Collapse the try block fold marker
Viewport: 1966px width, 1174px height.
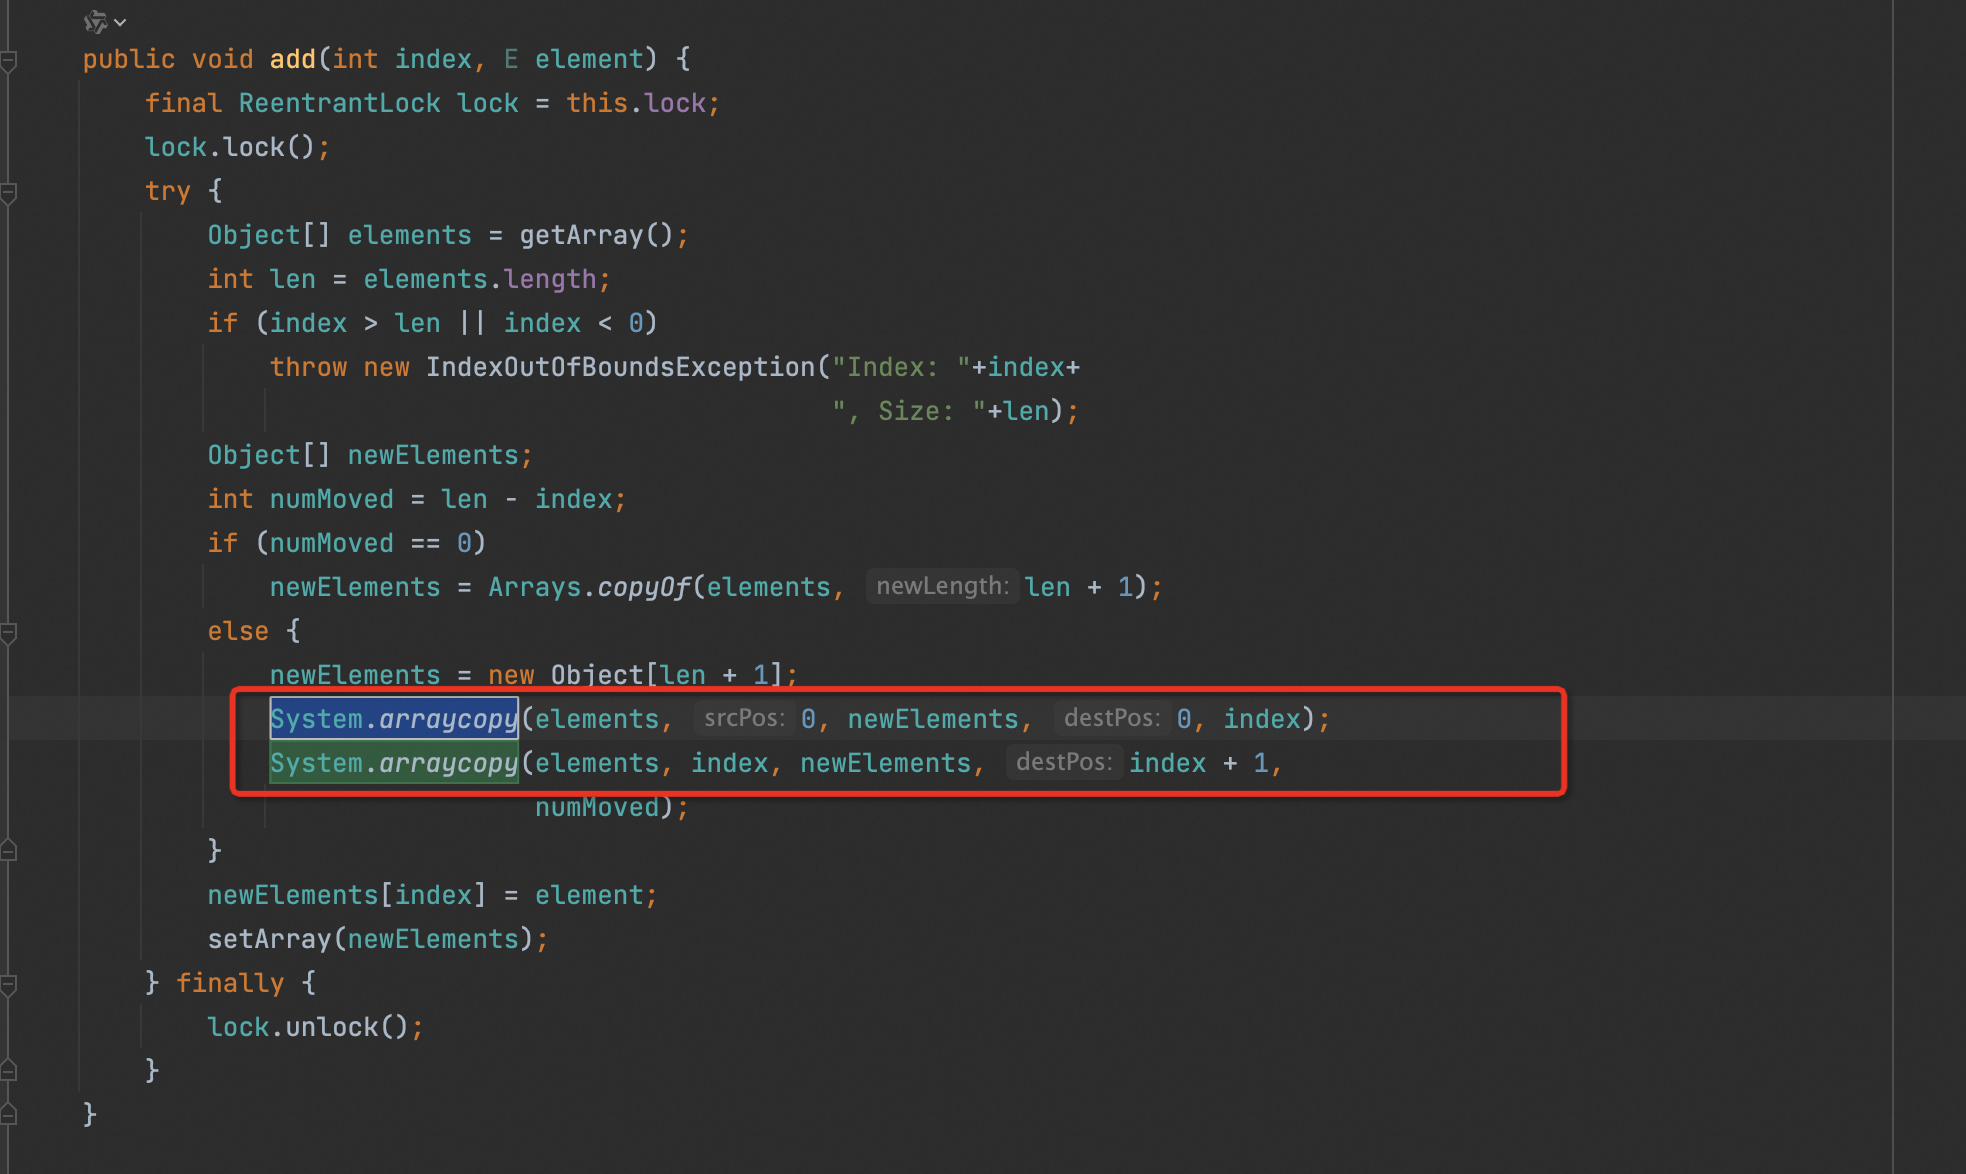point(9,192)
